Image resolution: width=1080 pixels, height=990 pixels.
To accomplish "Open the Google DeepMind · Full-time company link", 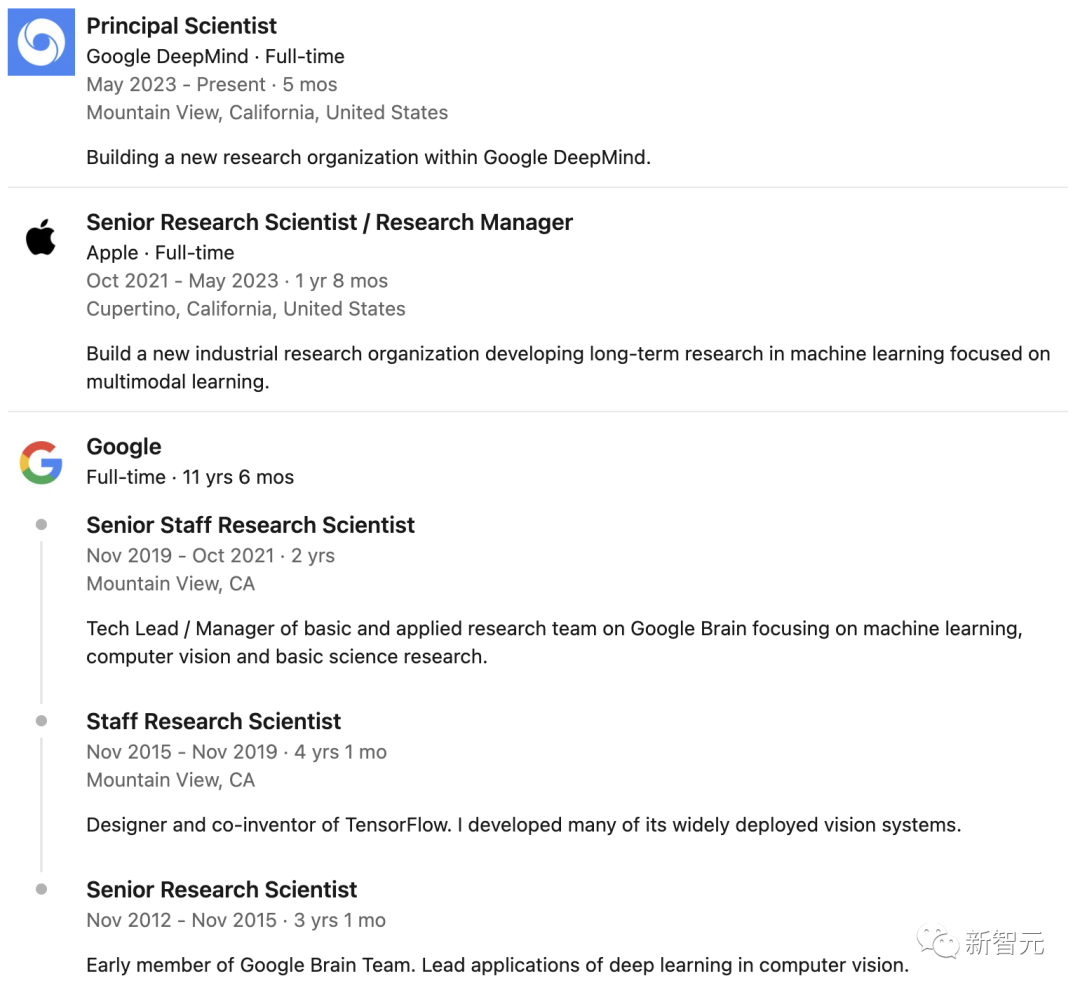I will tap(215, 56).
